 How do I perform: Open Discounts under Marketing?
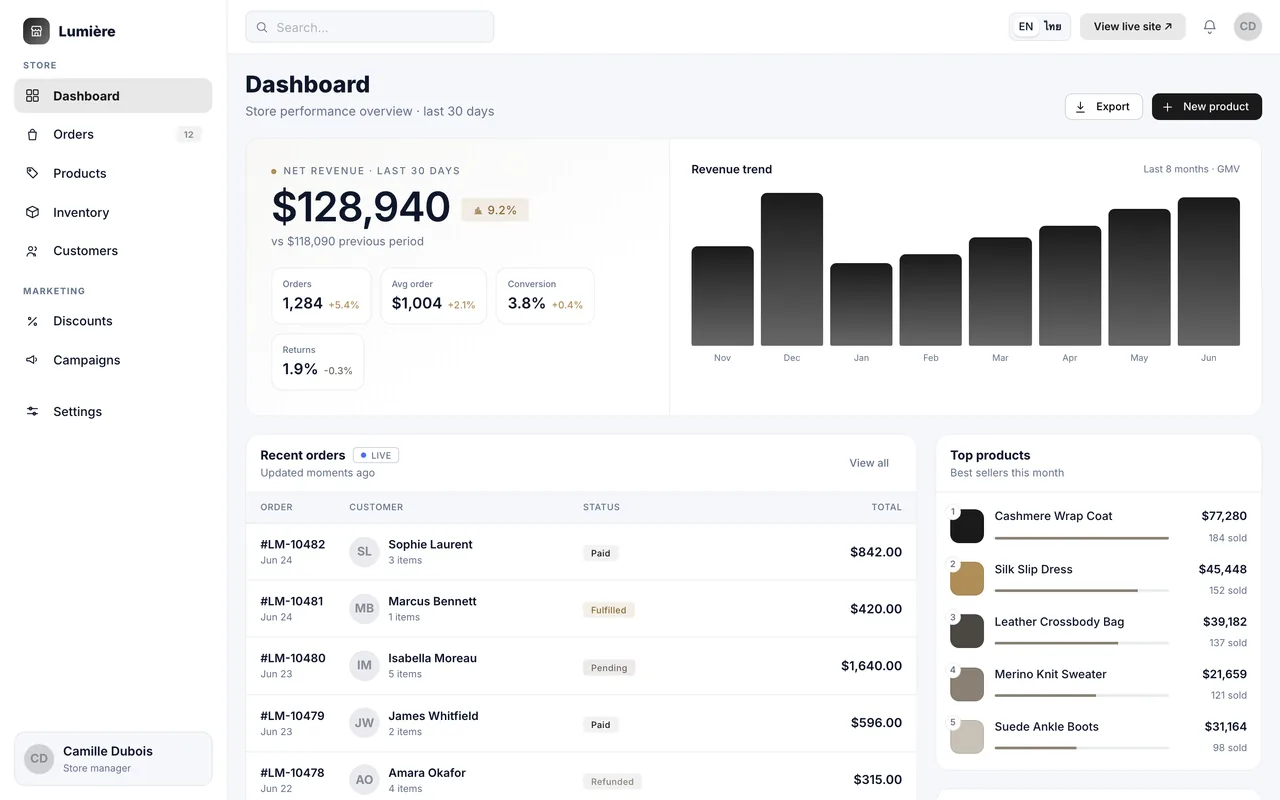click(113, 321)
